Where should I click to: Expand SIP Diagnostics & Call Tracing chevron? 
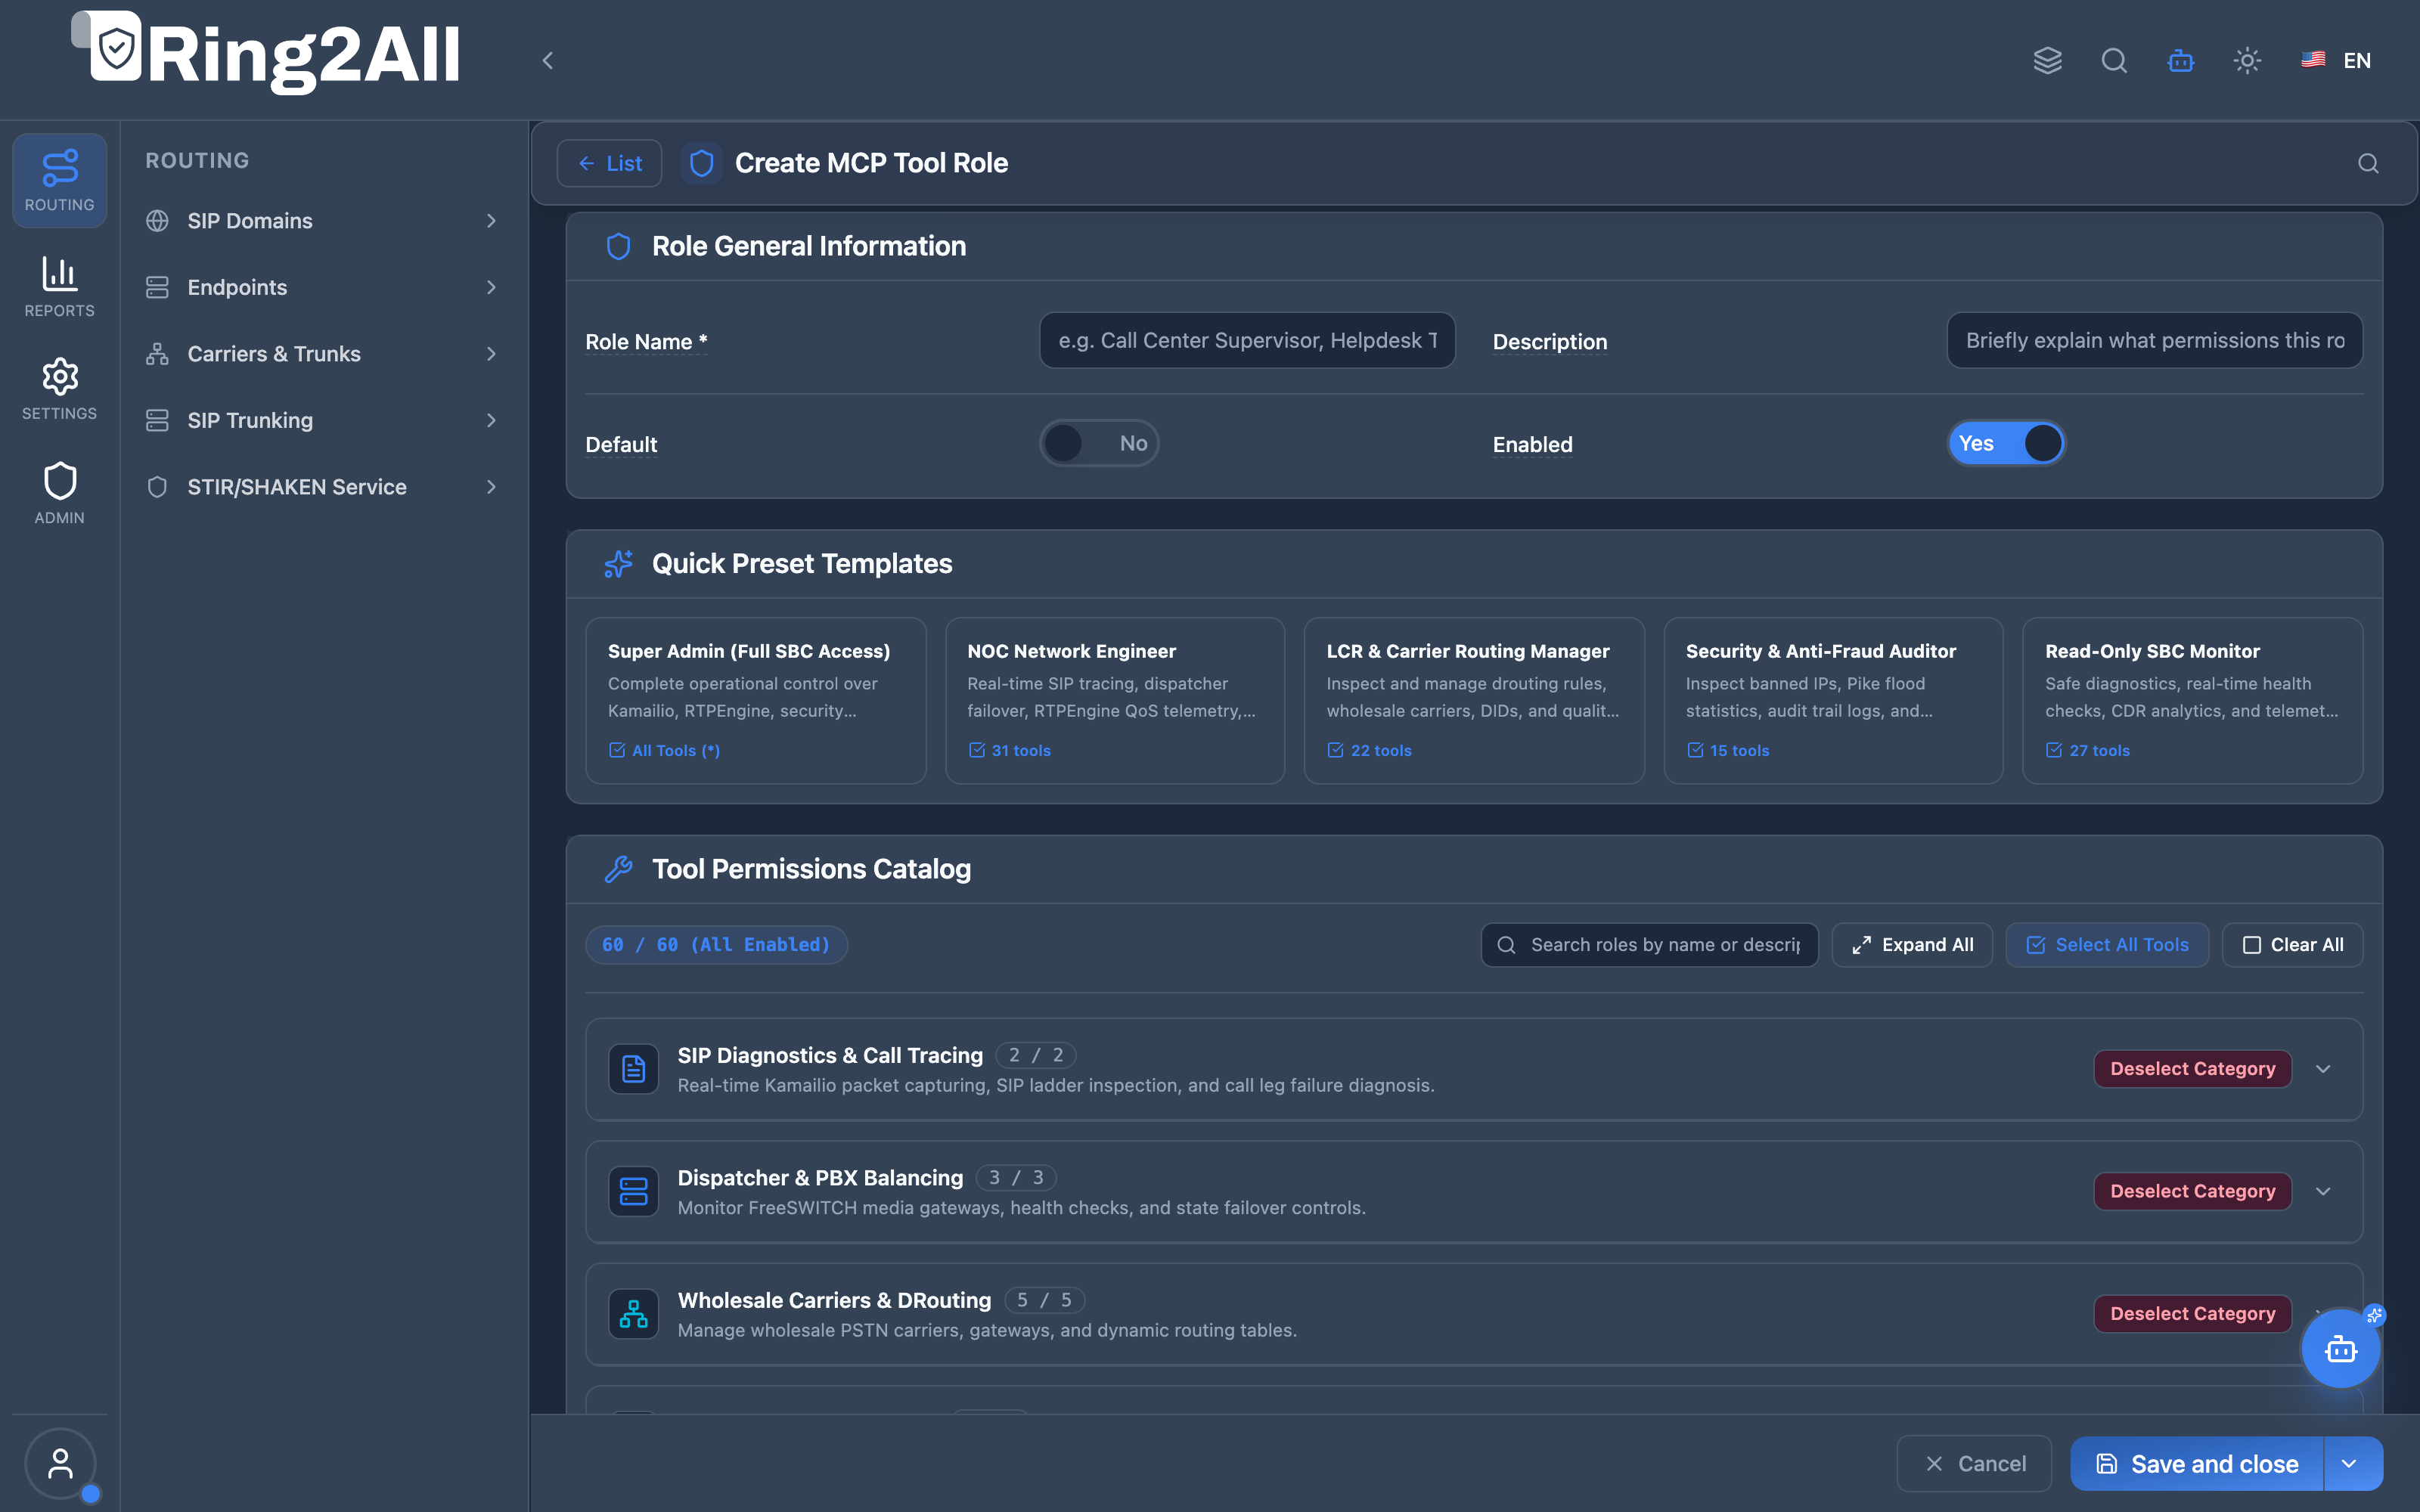(x=2323, y=1069)
